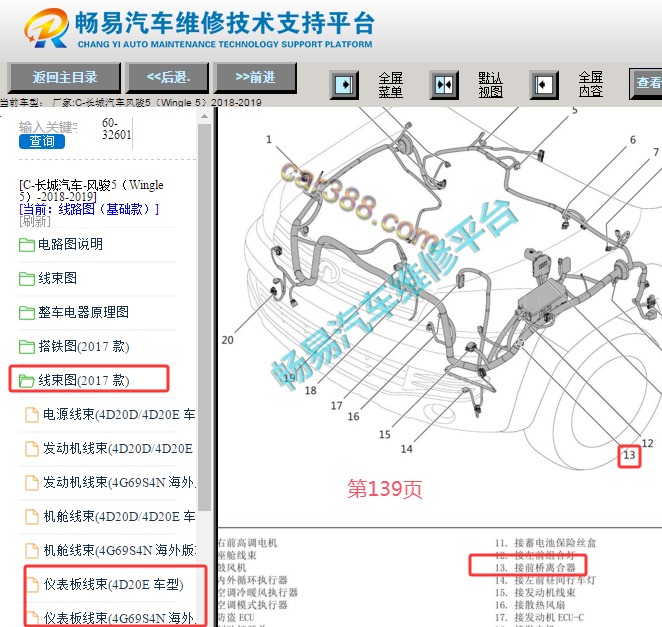Click legend entry 16. 接散热风扇
The height and width of the screenshot is (627, 662).
[x=530, y=605]
